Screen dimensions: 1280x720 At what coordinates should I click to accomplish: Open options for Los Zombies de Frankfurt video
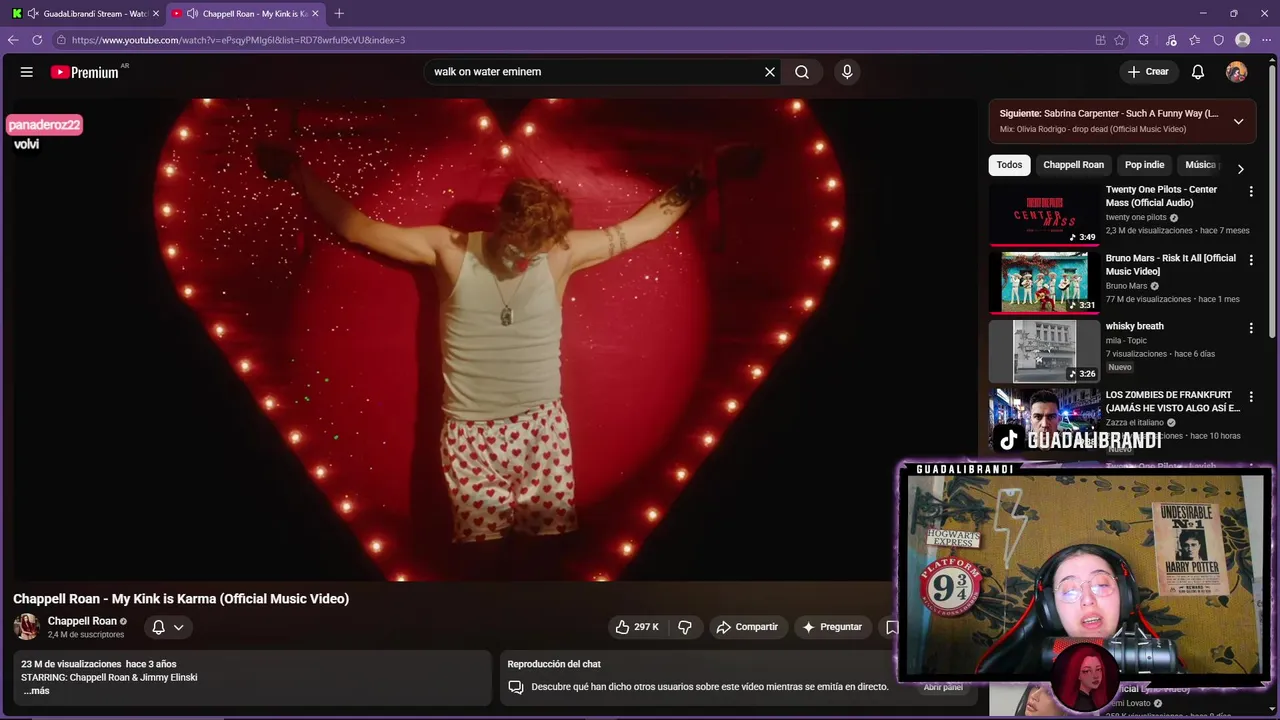(1251, 397)
